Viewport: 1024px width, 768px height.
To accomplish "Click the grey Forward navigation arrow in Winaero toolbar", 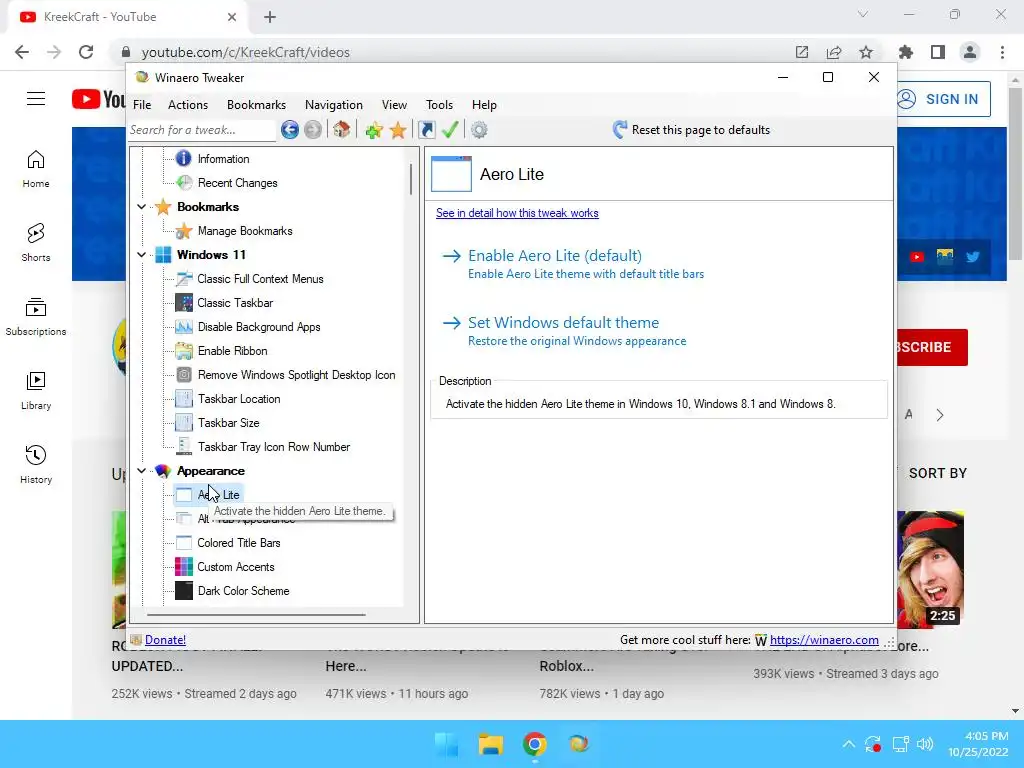I will 313,130.
